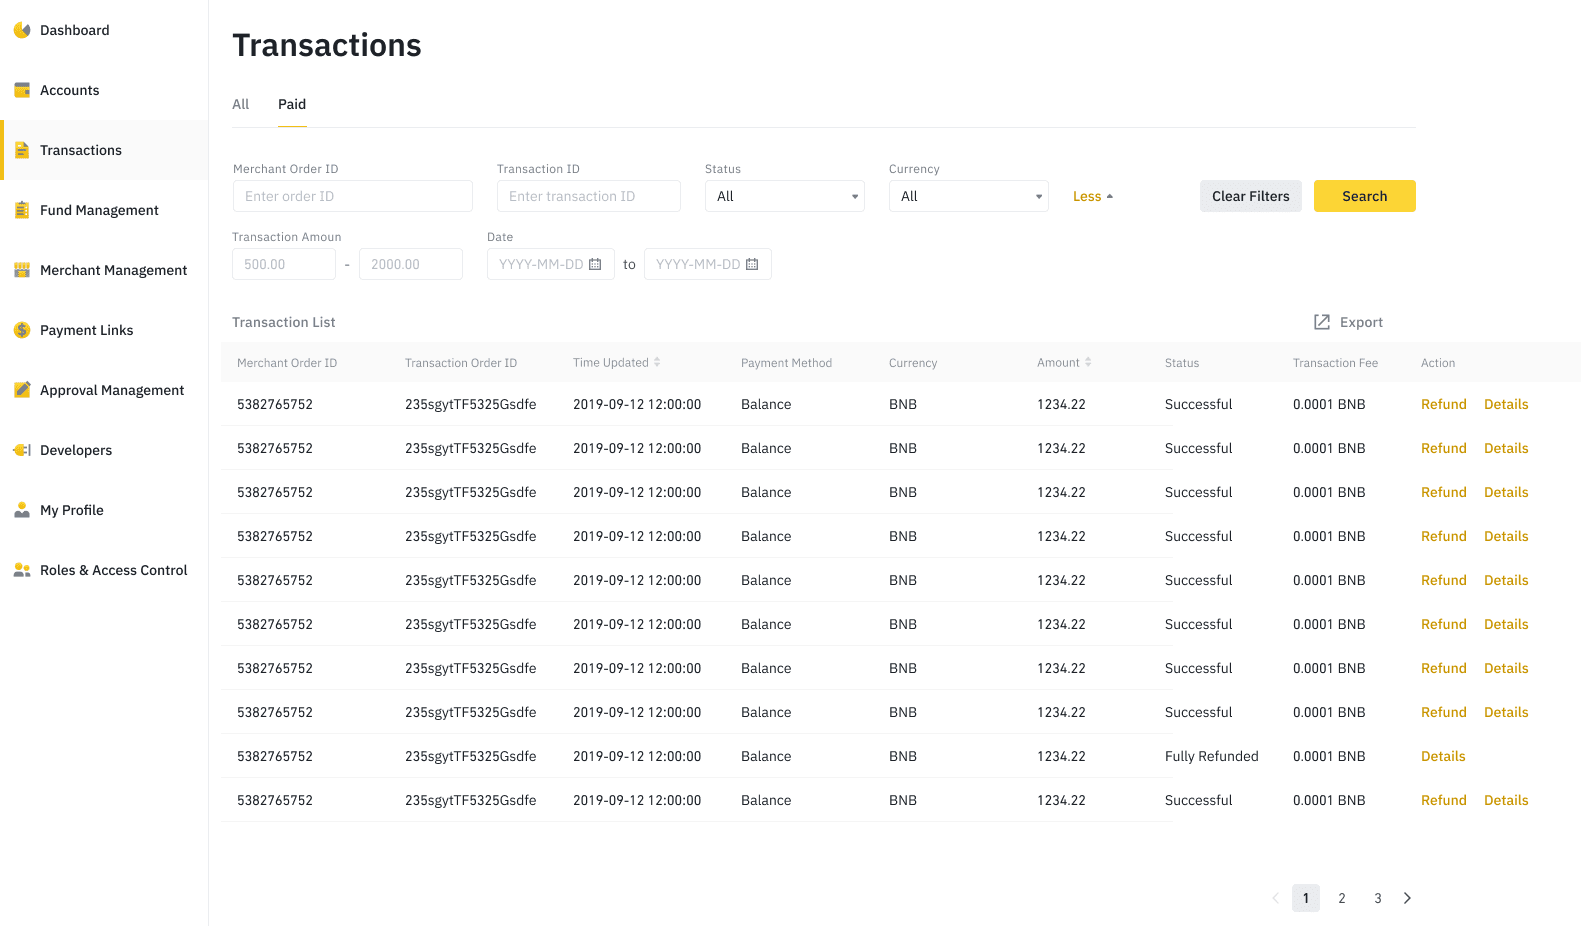Click the Merchant Management store icon
This screenshot has width=1581, height=926.
[22, 270]
